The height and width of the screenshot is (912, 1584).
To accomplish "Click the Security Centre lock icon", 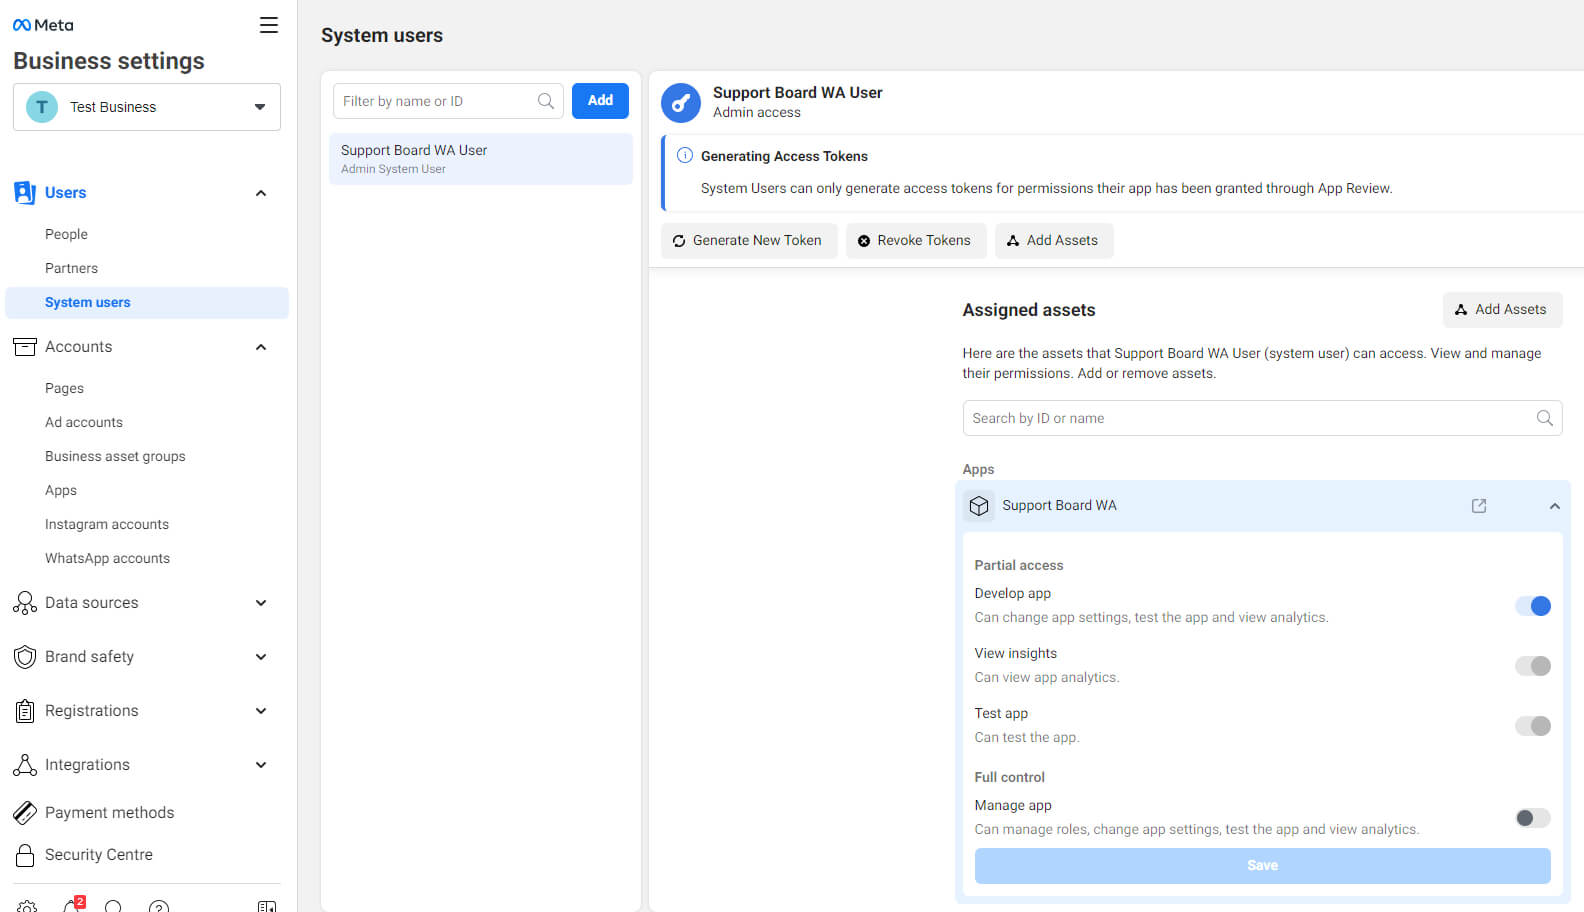I will [25, 855].
